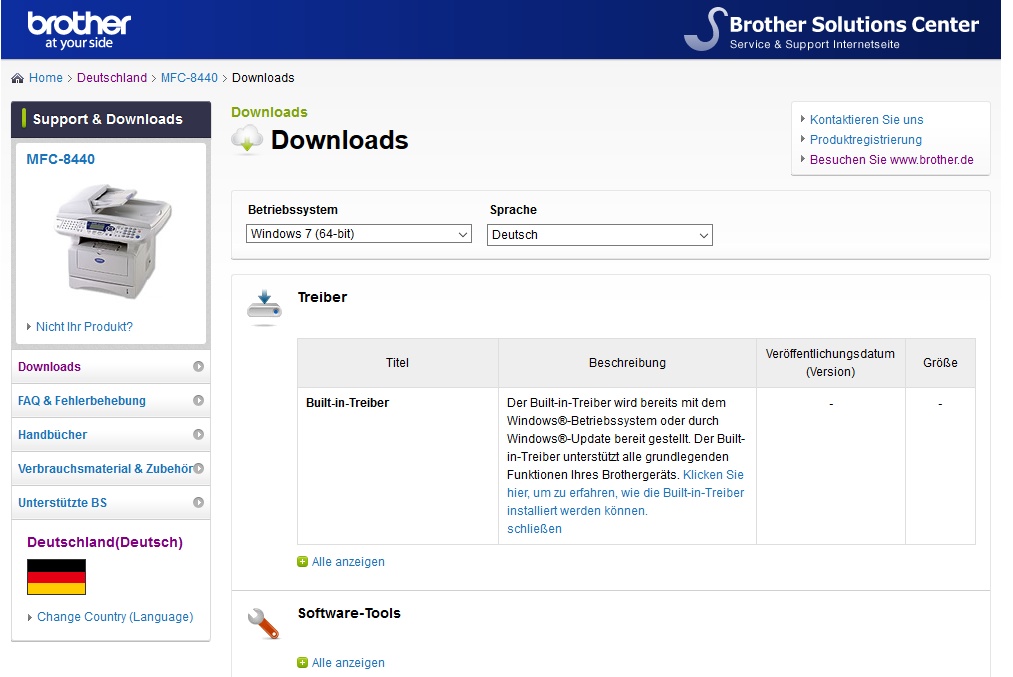1013x677 pixels.
Task: Click link explaining Built-in-Treiber installation
Action: point(625,492)
